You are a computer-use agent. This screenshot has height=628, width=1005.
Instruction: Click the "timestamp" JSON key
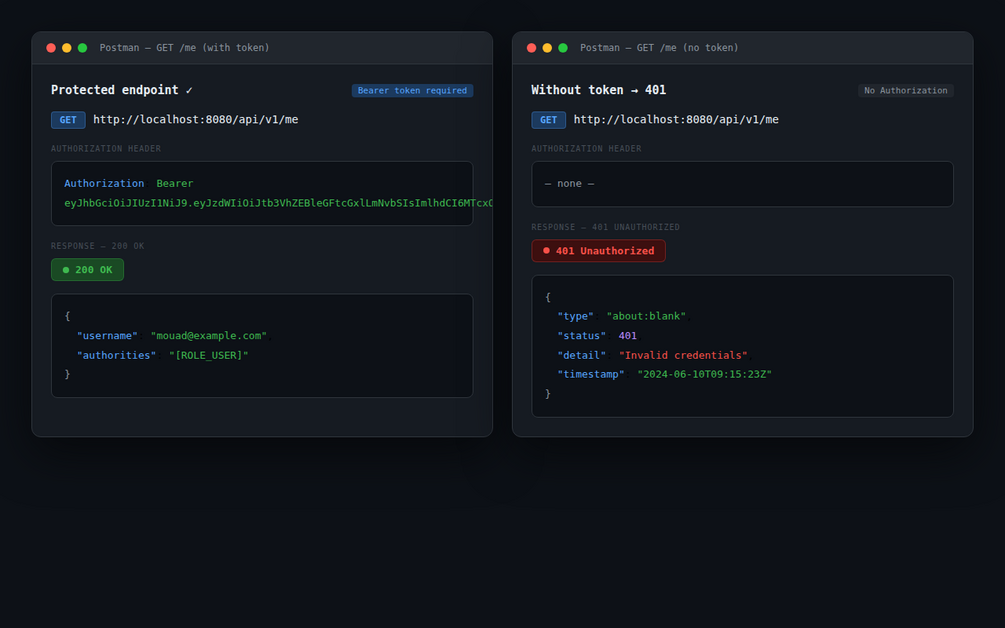(x=590, y=374)
